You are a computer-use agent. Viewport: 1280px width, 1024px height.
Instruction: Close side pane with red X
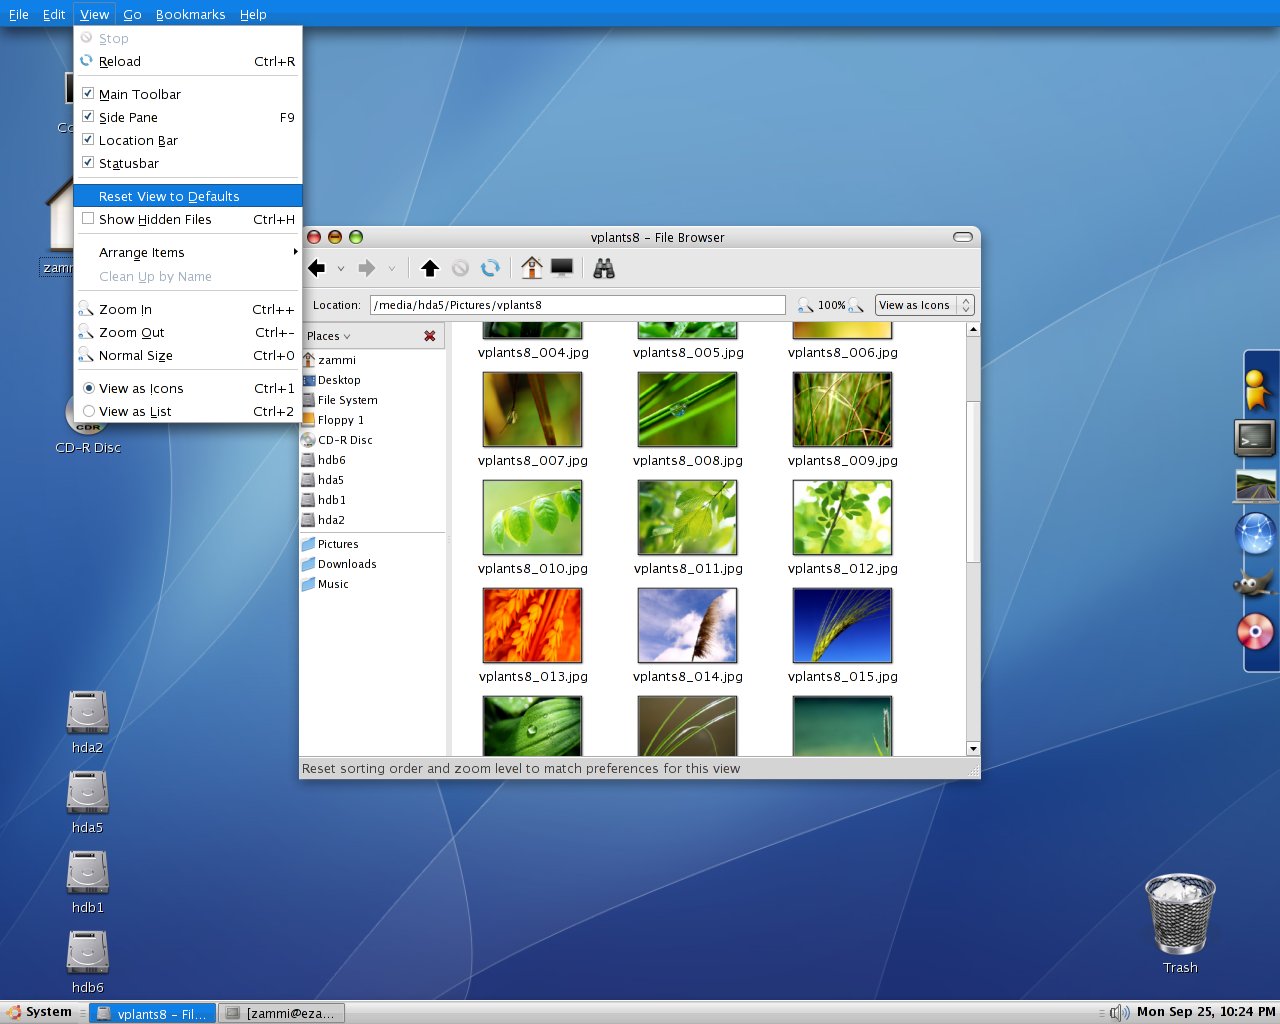[430, 336]
